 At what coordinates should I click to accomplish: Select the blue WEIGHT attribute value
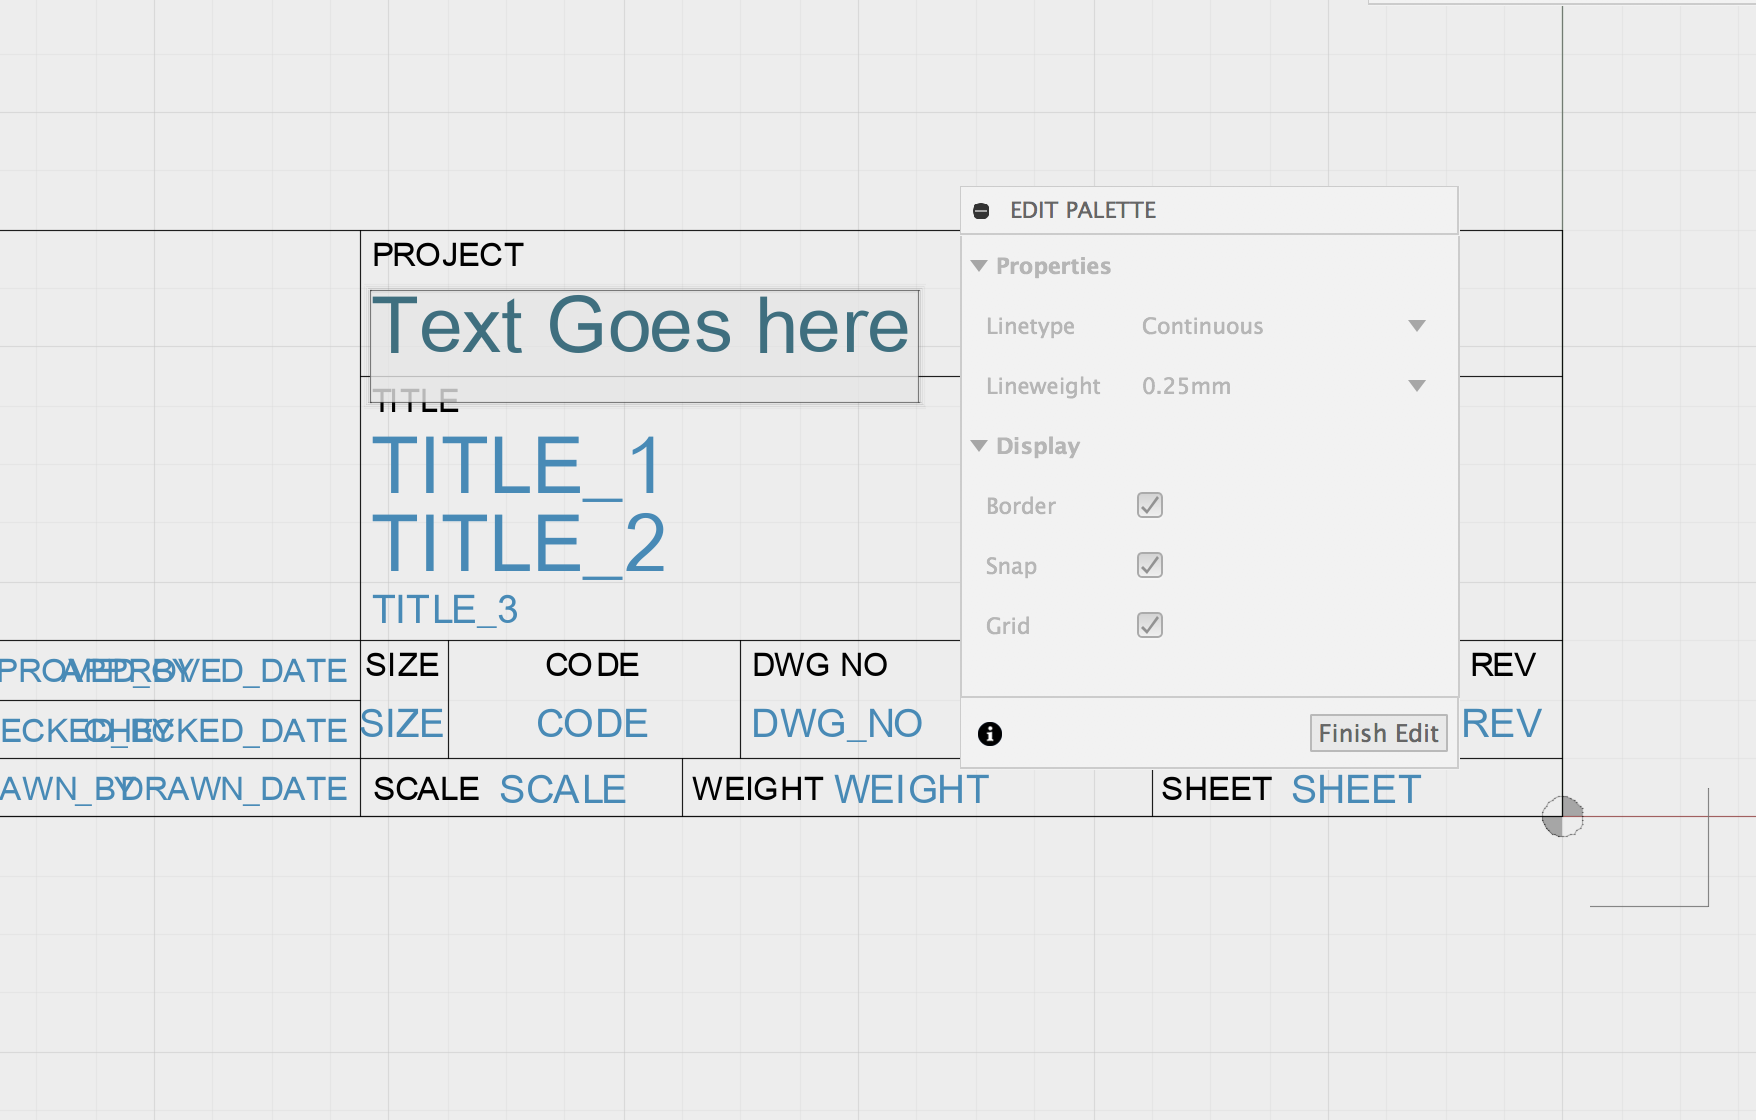point(912,790)
